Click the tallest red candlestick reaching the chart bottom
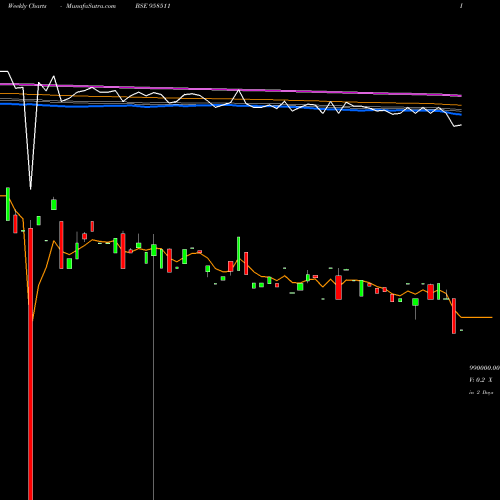The height and width of the screenshot is (500, 500). point(31,363)
